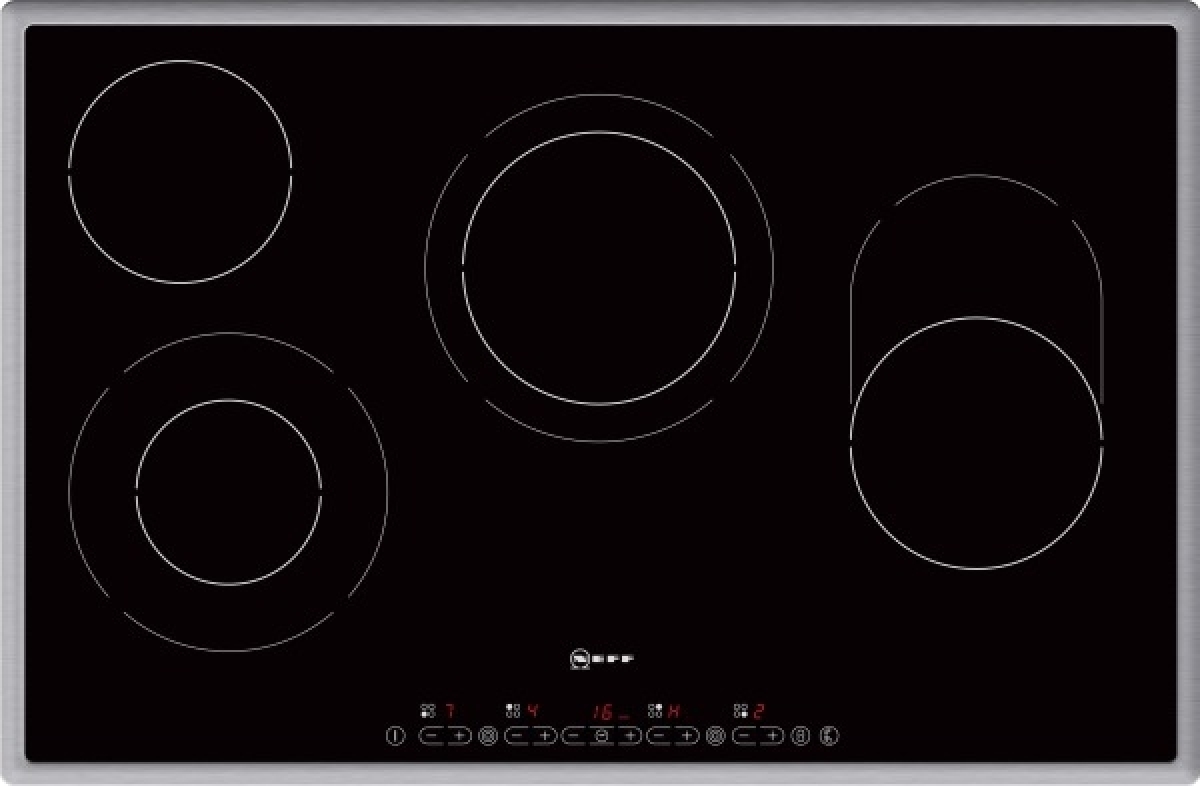Image resolution: width=1200 pixels, height=786 pixels.
Task: Tap the zone indicator icon beside the 7
Action: [x=428, y=711]
